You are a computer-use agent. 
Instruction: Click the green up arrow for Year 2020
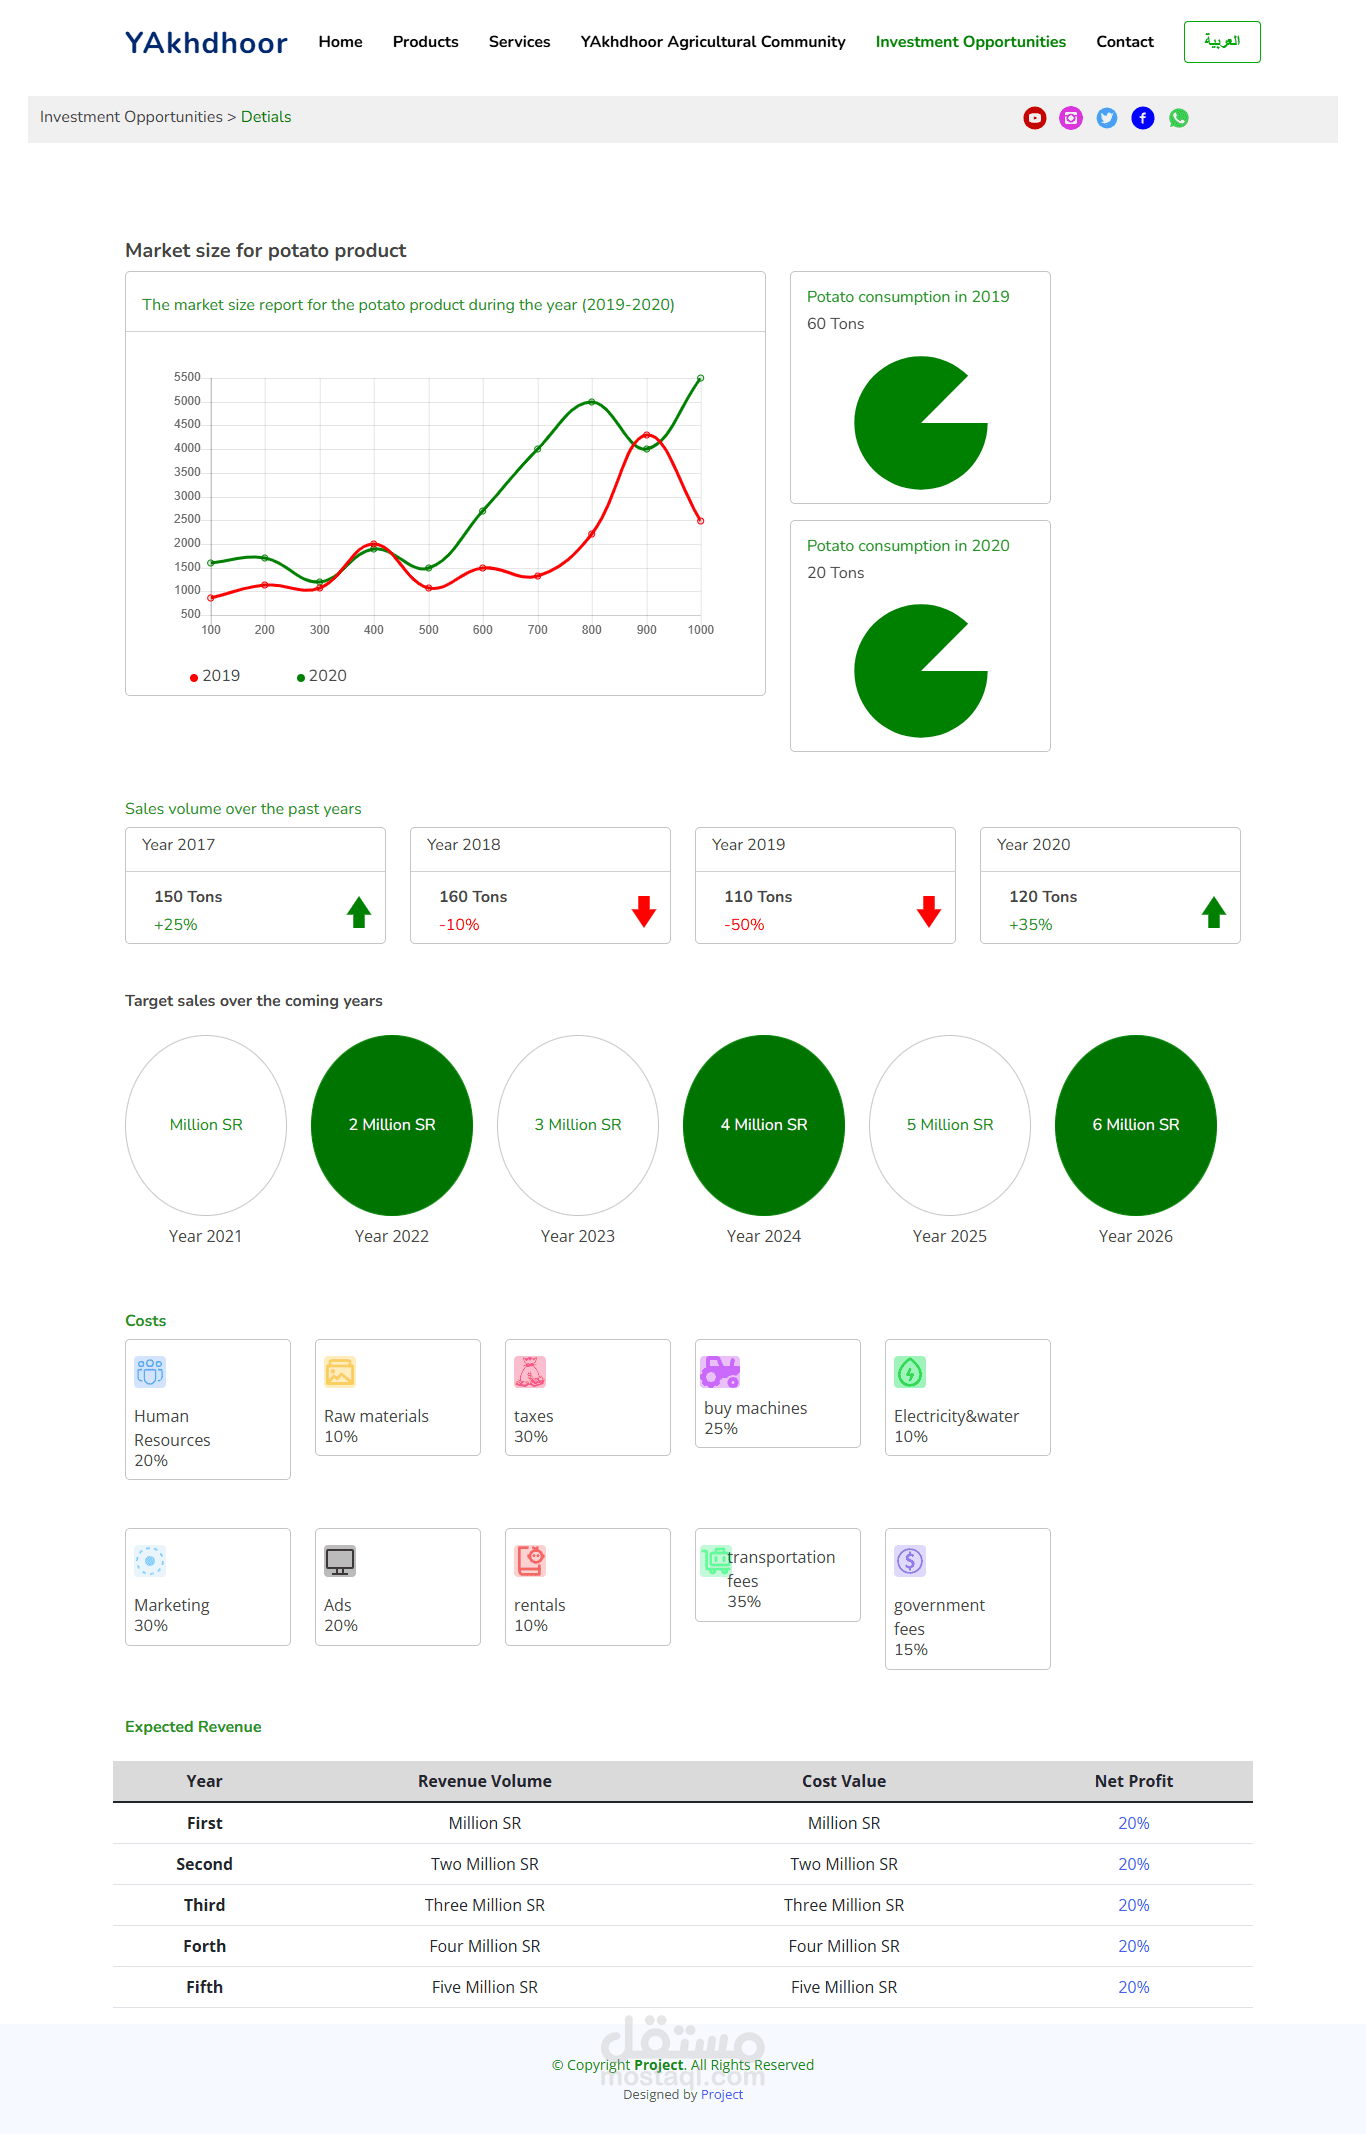tap(1214, 912)
